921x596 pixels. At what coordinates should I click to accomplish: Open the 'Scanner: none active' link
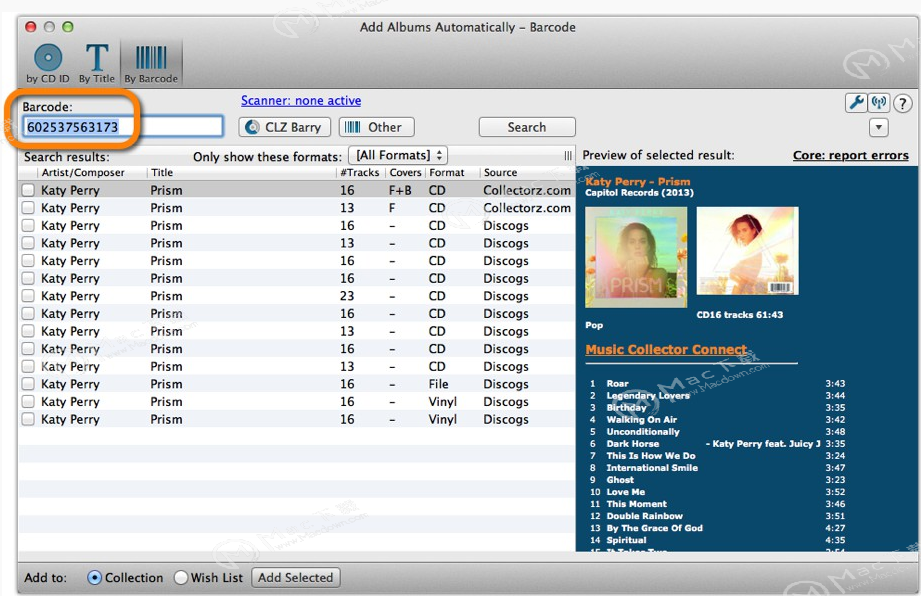[x=301, y=101]
